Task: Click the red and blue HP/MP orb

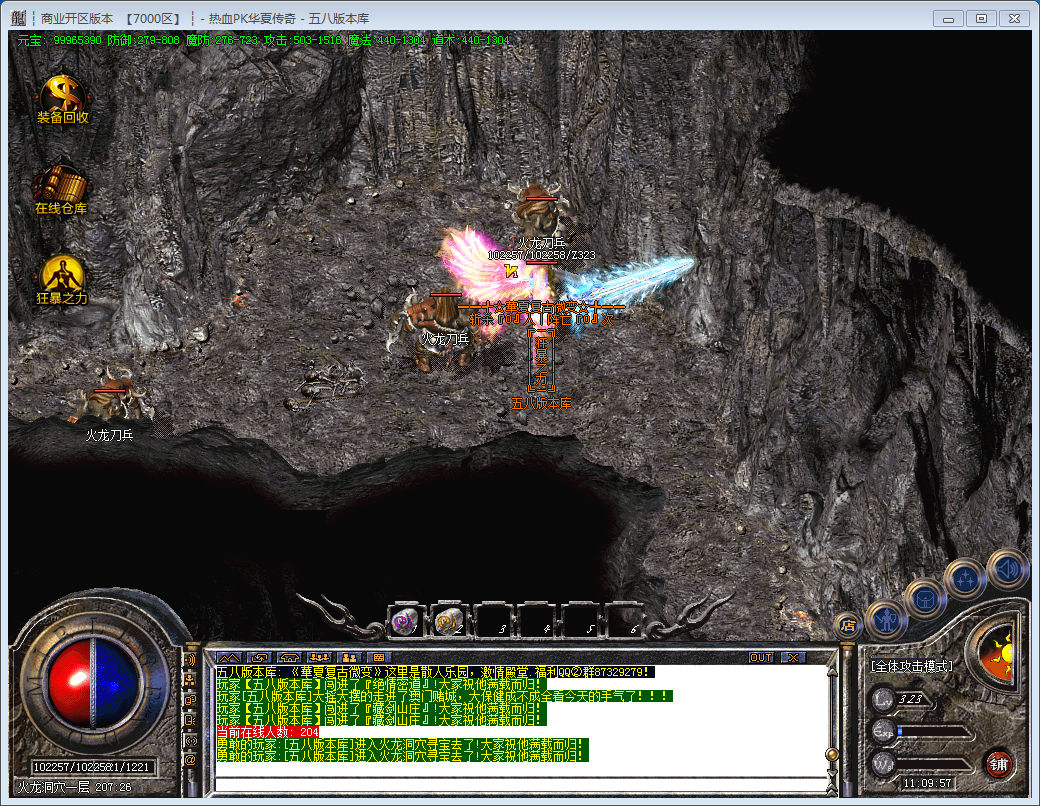Action: [x=92, y=682]
